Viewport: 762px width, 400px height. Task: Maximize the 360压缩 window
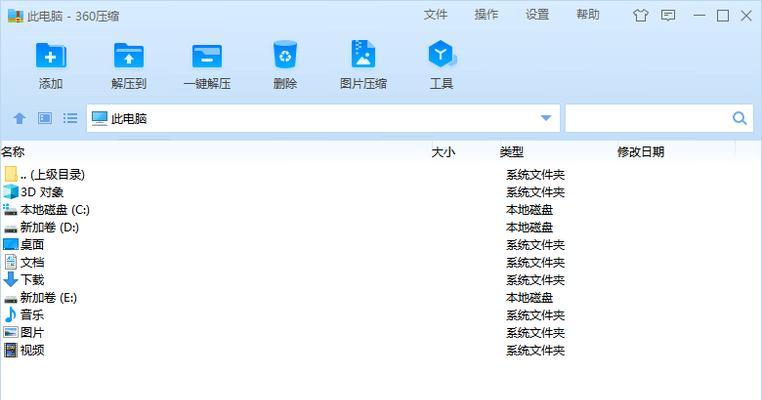723,16
